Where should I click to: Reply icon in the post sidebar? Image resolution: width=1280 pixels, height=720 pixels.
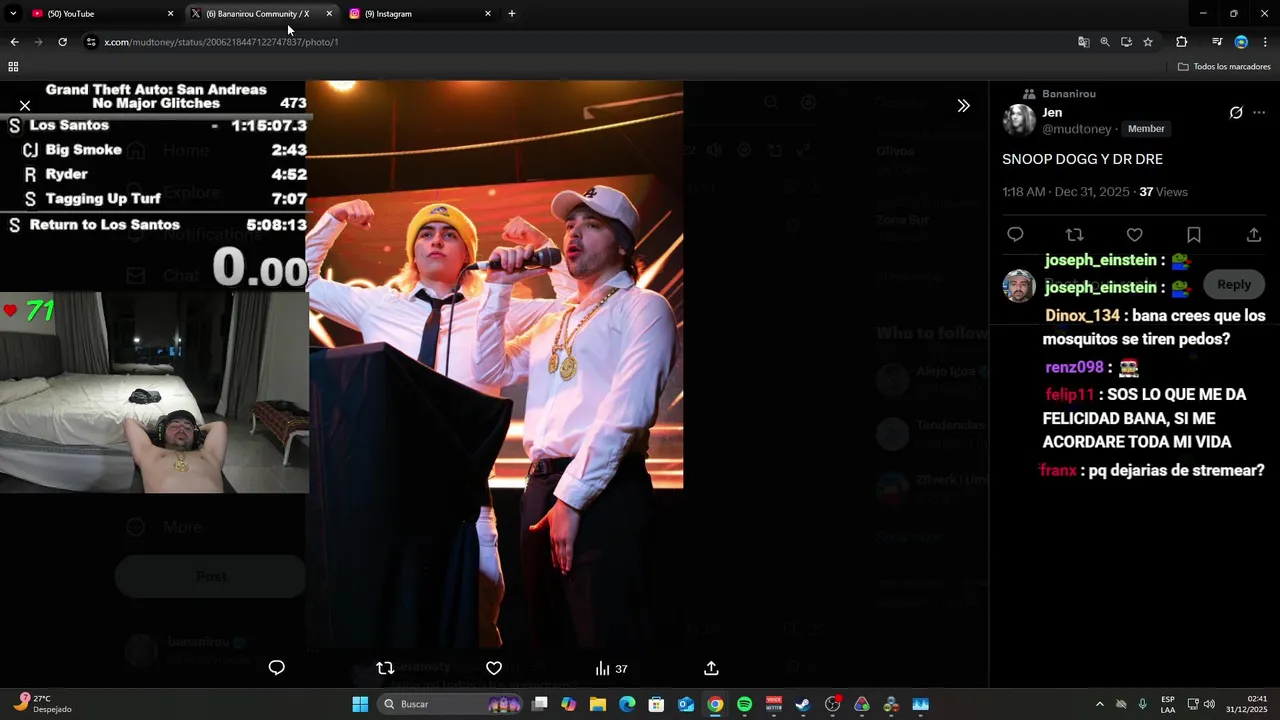coord(1015,234)
